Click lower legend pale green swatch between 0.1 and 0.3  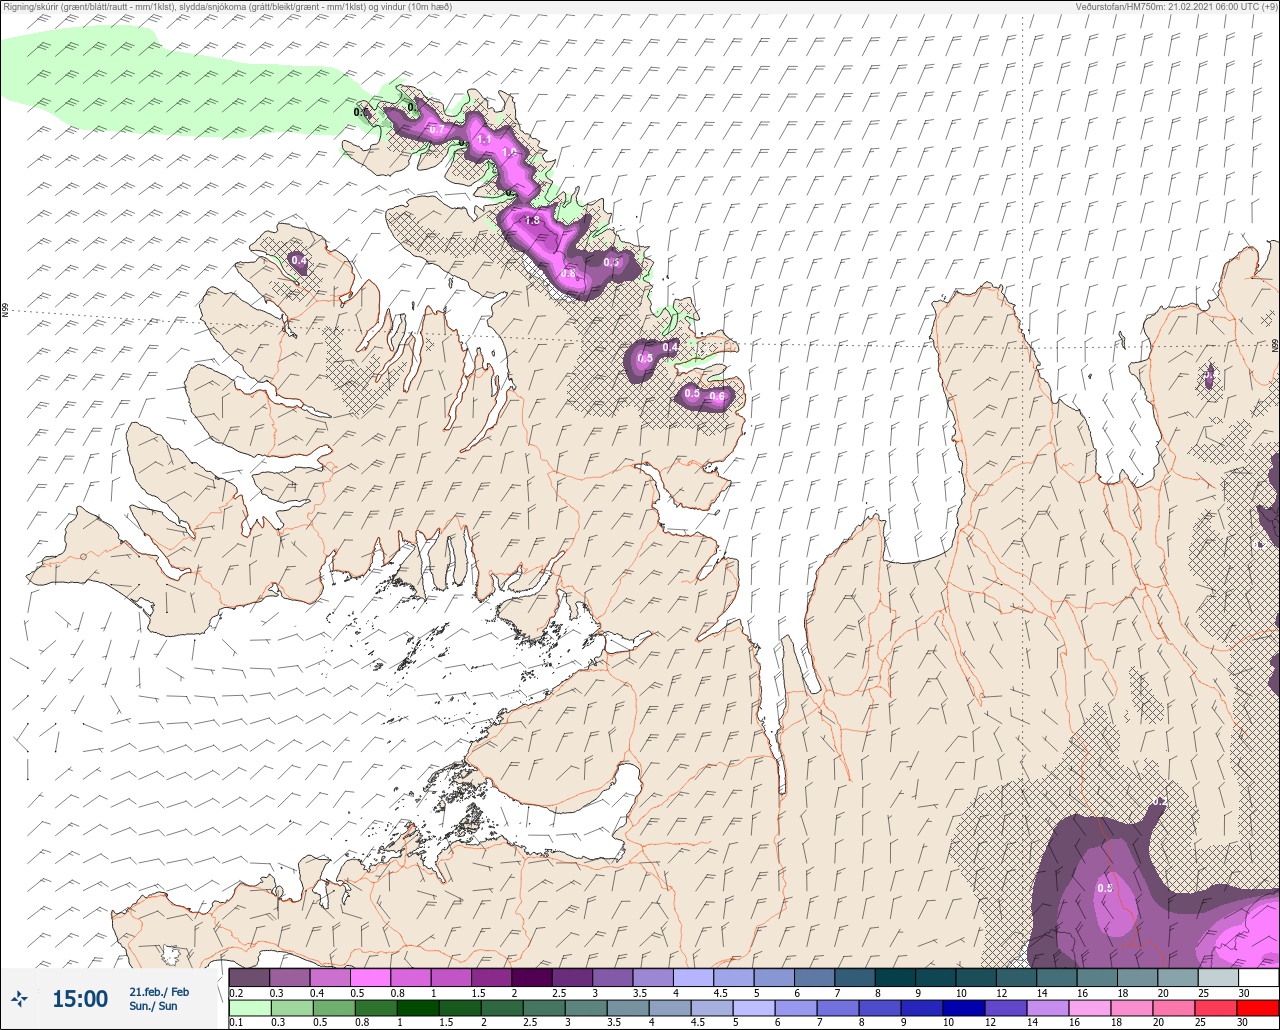250,1008
